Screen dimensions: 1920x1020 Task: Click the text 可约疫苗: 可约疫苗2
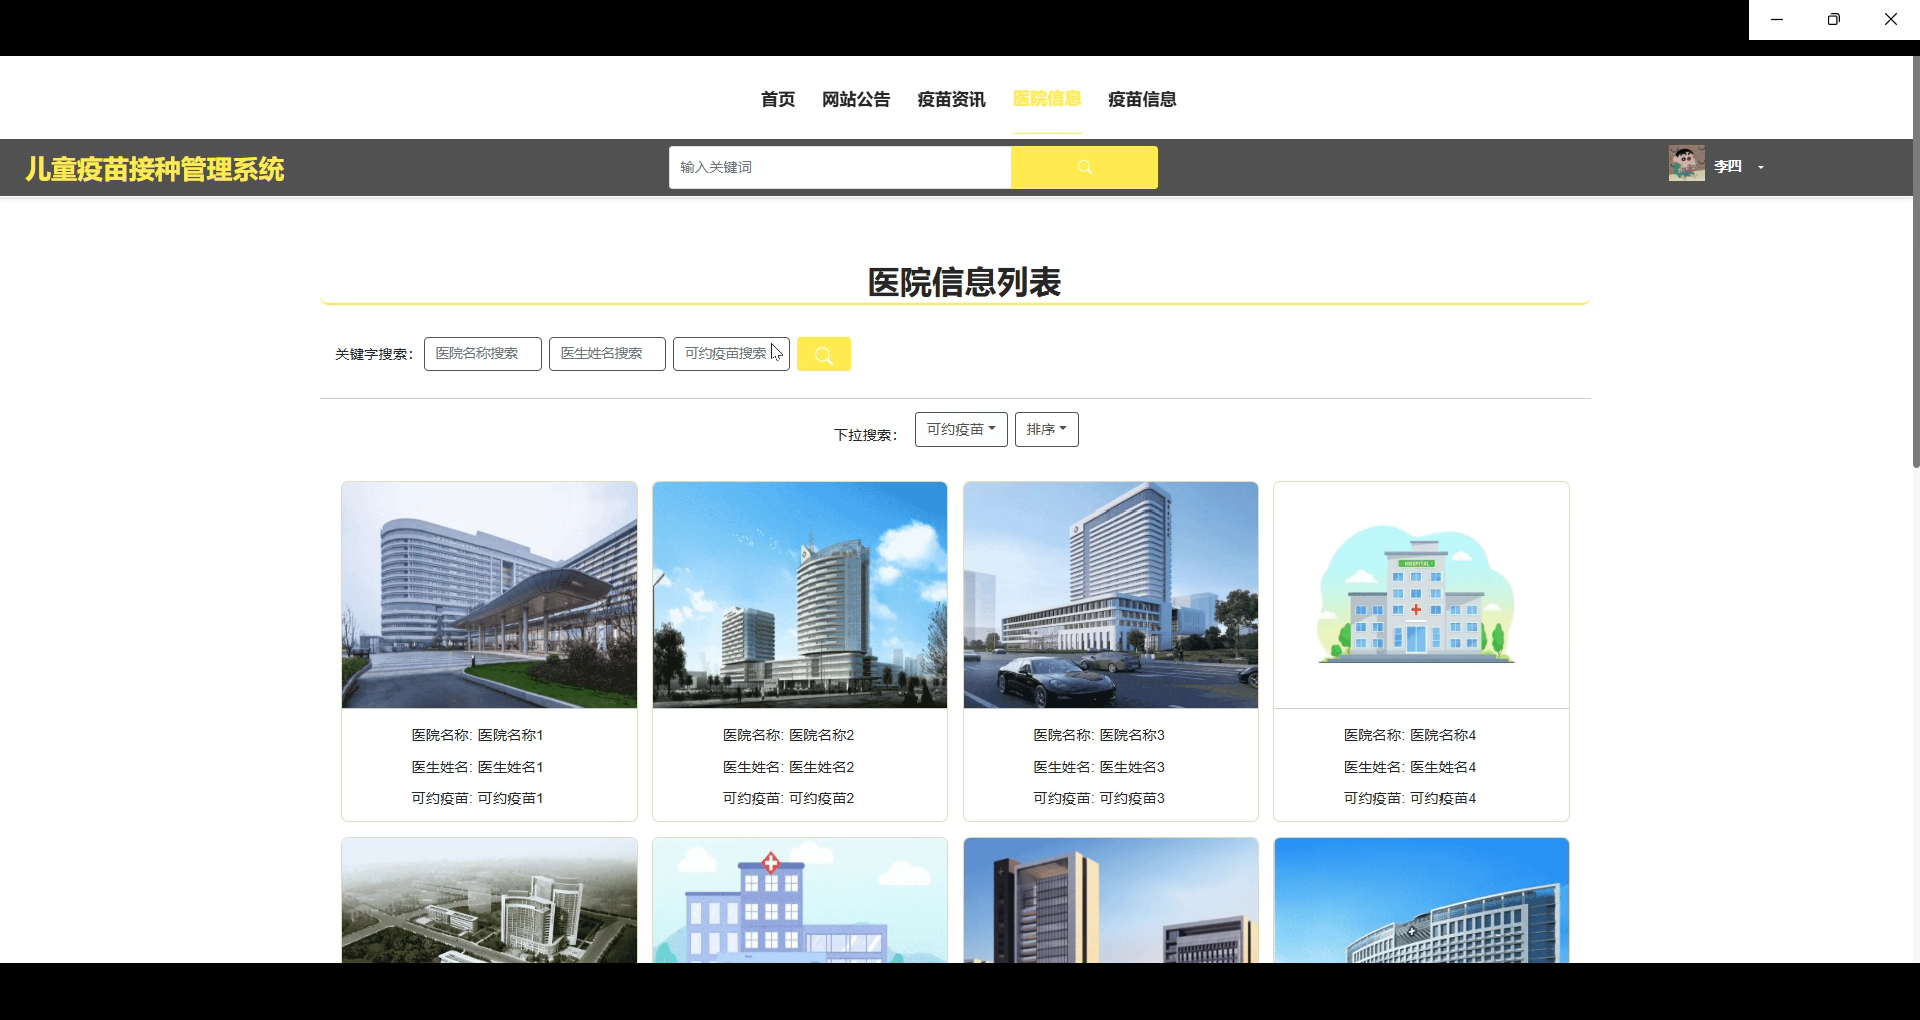788,798
